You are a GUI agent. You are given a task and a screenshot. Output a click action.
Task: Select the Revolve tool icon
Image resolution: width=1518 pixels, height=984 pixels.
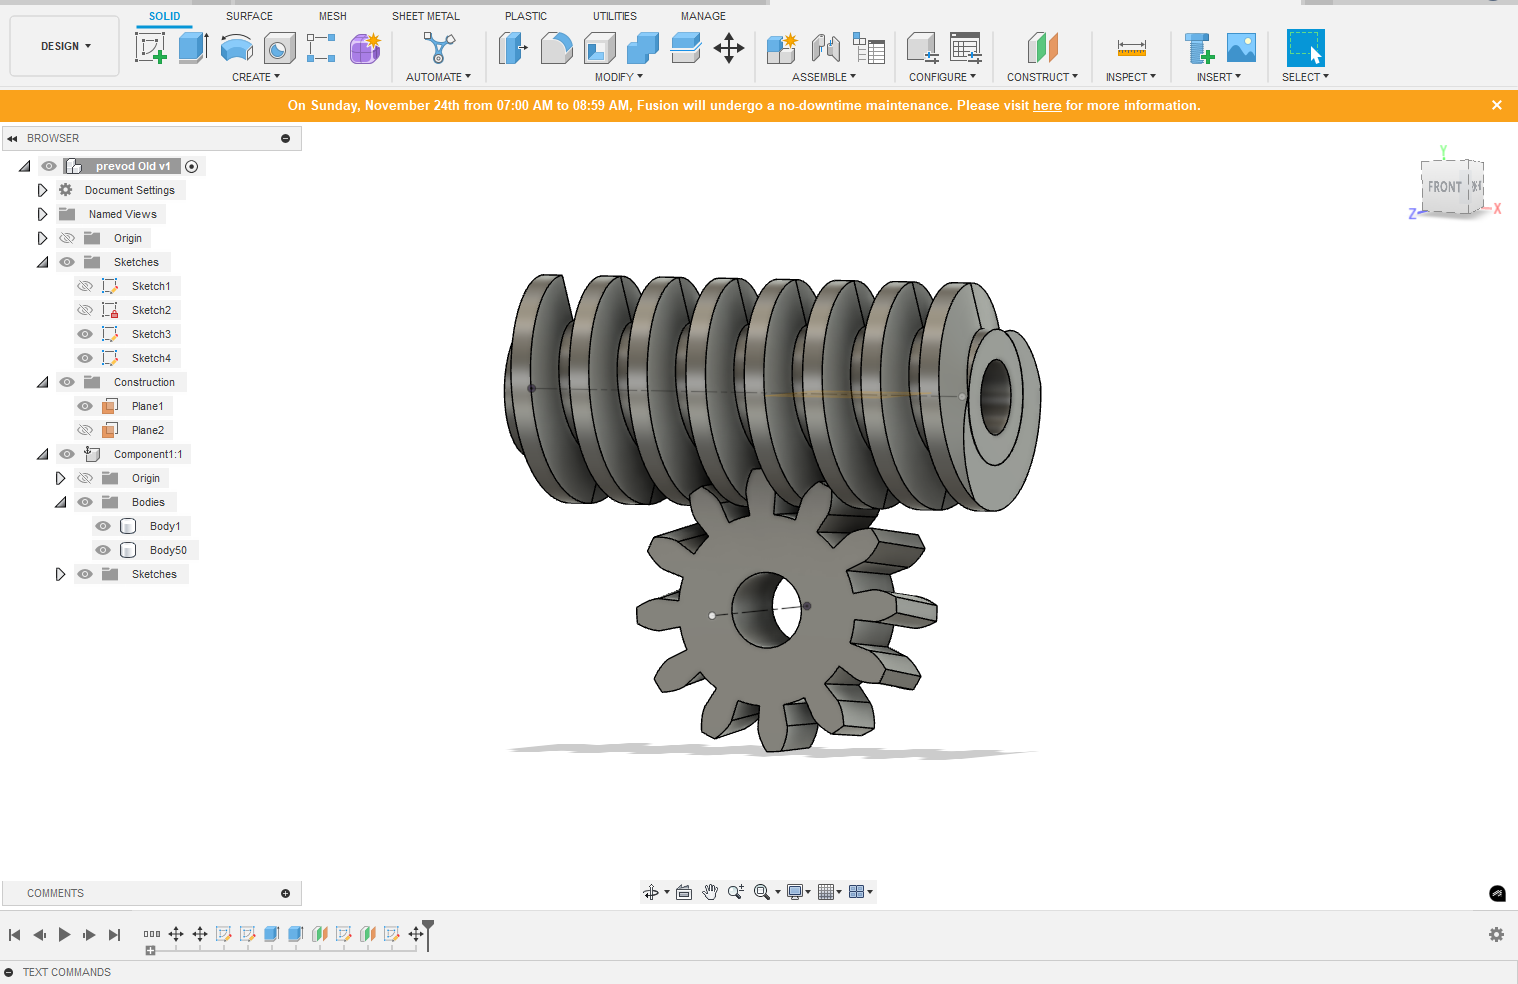pyautogui.click(x=236, y=47)
